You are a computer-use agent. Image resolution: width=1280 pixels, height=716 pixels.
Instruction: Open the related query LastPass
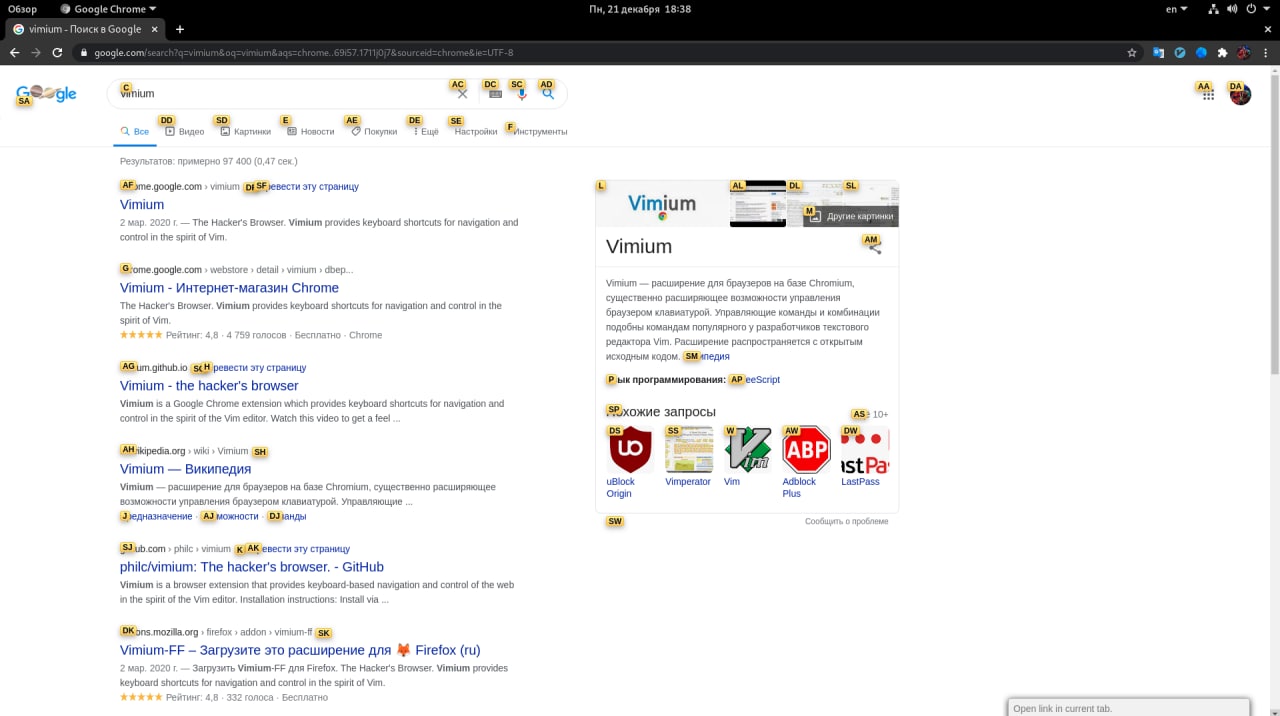pos(864,457)
